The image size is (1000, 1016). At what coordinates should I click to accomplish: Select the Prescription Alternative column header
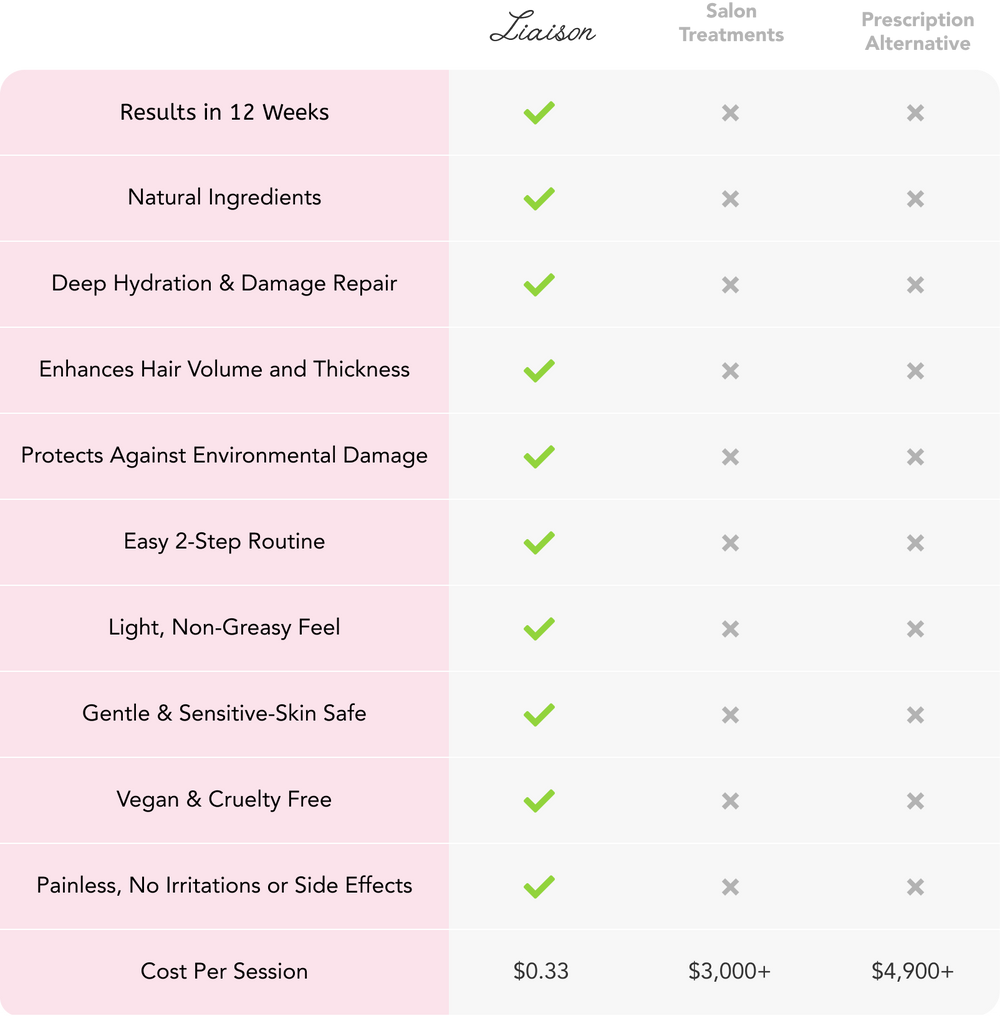[x=917, y=32]
